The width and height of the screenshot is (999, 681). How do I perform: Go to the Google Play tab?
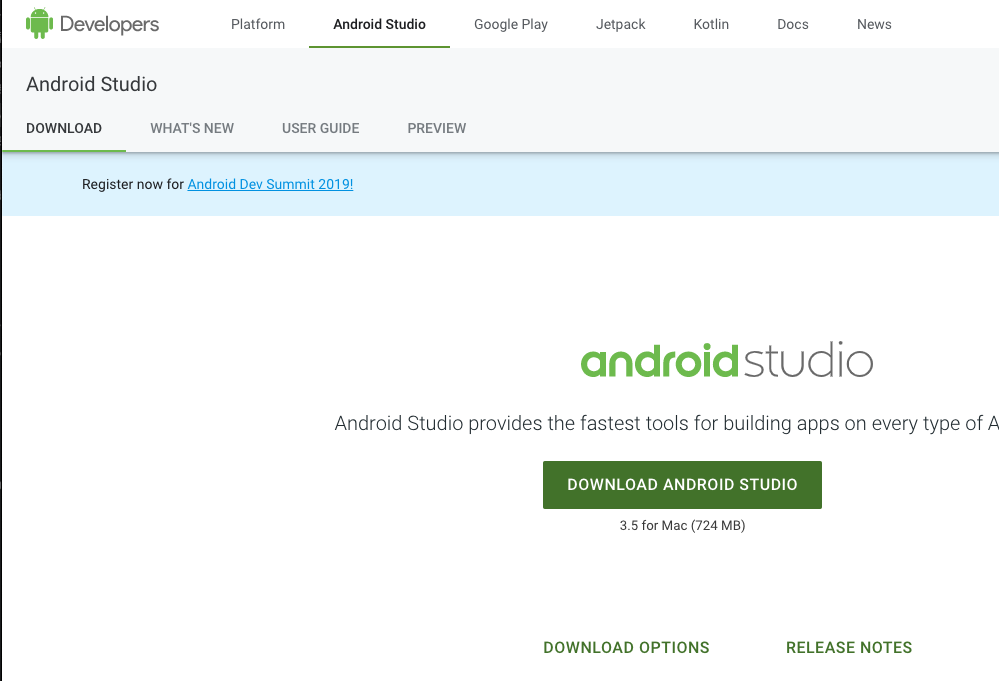510,24
